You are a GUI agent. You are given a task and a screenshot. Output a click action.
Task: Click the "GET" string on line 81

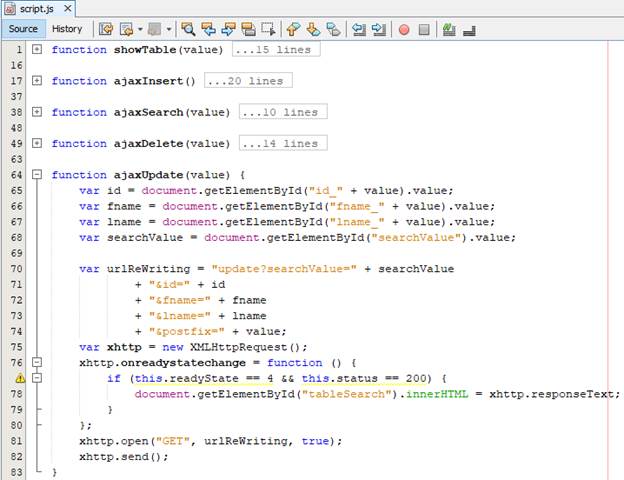(172, 441)
